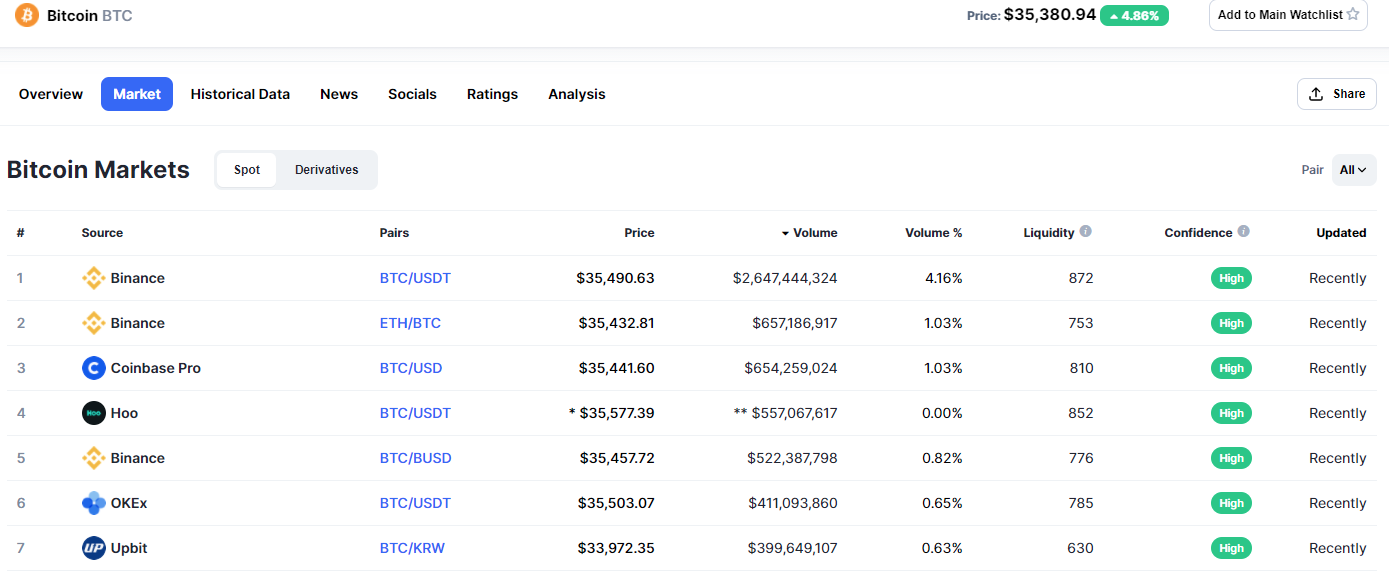The height and width of the screenshot is (574, 1389).
Task: Click the Liquidity info icon
Action: tap(1086, 231)
